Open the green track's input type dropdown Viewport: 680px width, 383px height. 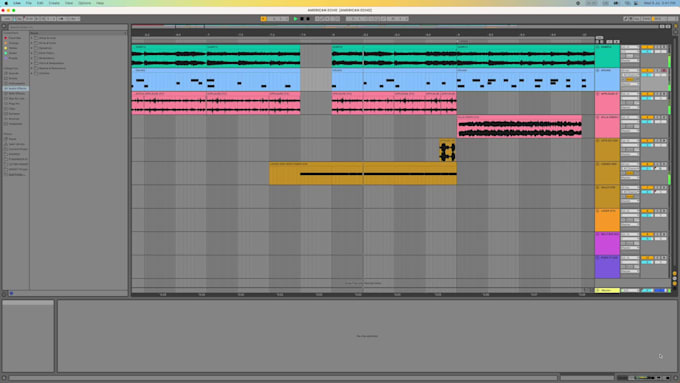[x=630, y=47]
